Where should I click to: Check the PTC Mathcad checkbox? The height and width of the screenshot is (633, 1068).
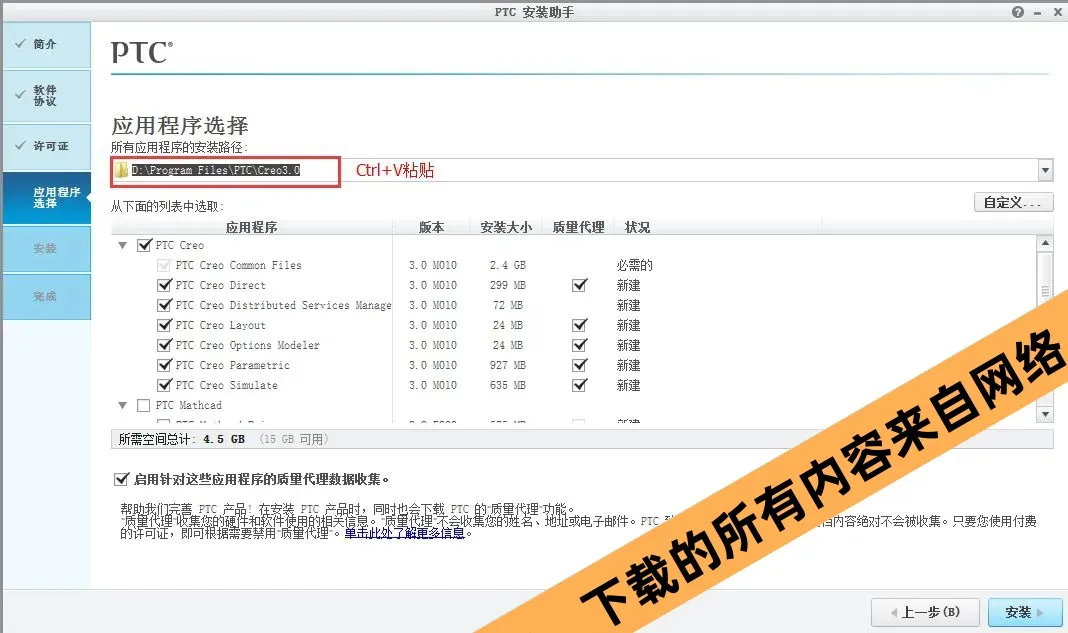coord(144,405)
